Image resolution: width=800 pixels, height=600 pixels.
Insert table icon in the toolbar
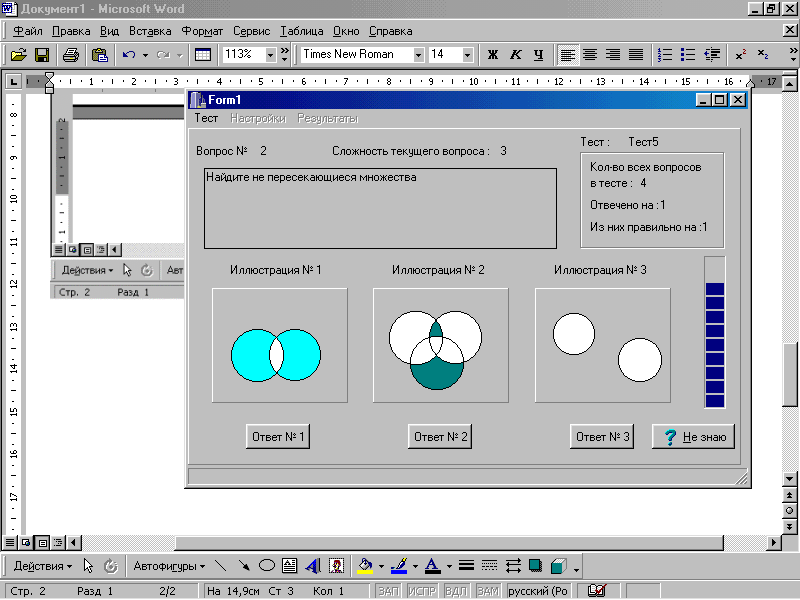click(x=203, y=55)
